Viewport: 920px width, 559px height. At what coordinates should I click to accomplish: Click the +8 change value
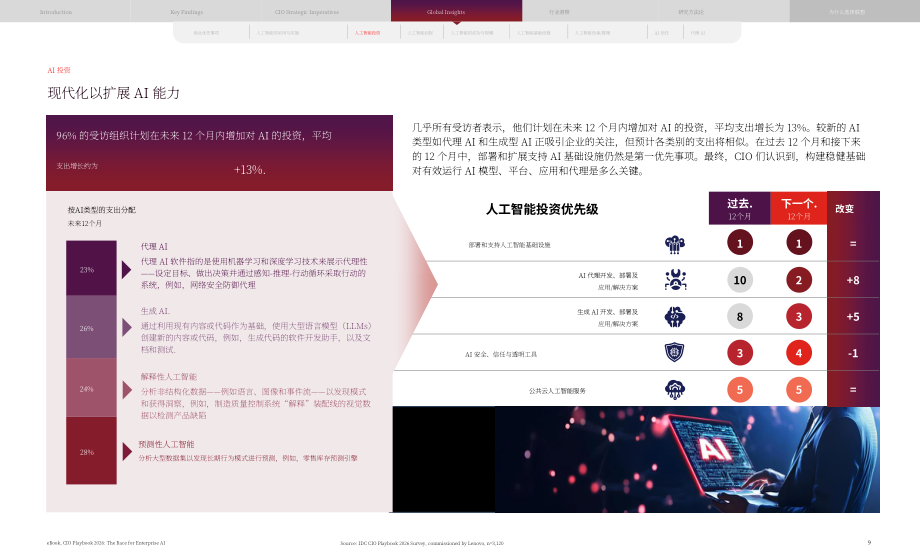click(x=853, y=280)
